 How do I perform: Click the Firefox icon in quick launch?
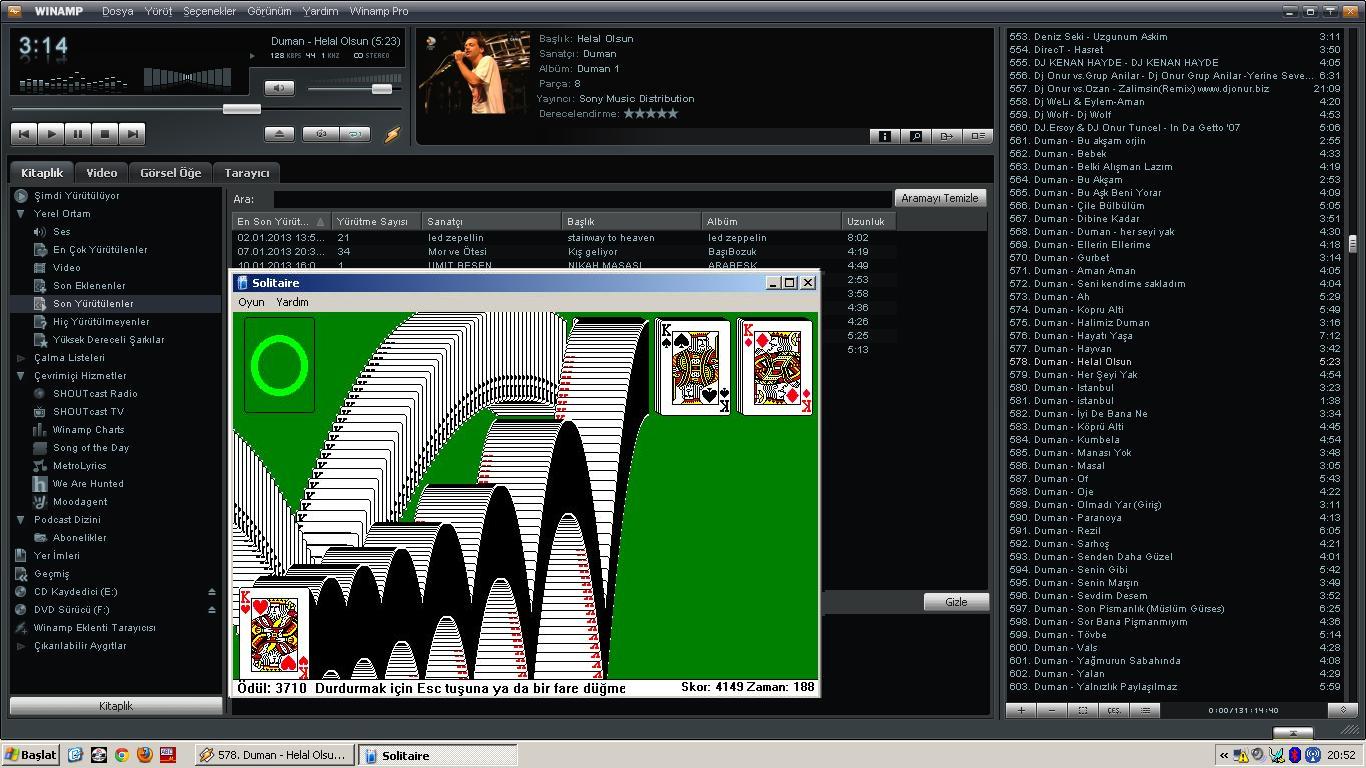coord(144,755)
